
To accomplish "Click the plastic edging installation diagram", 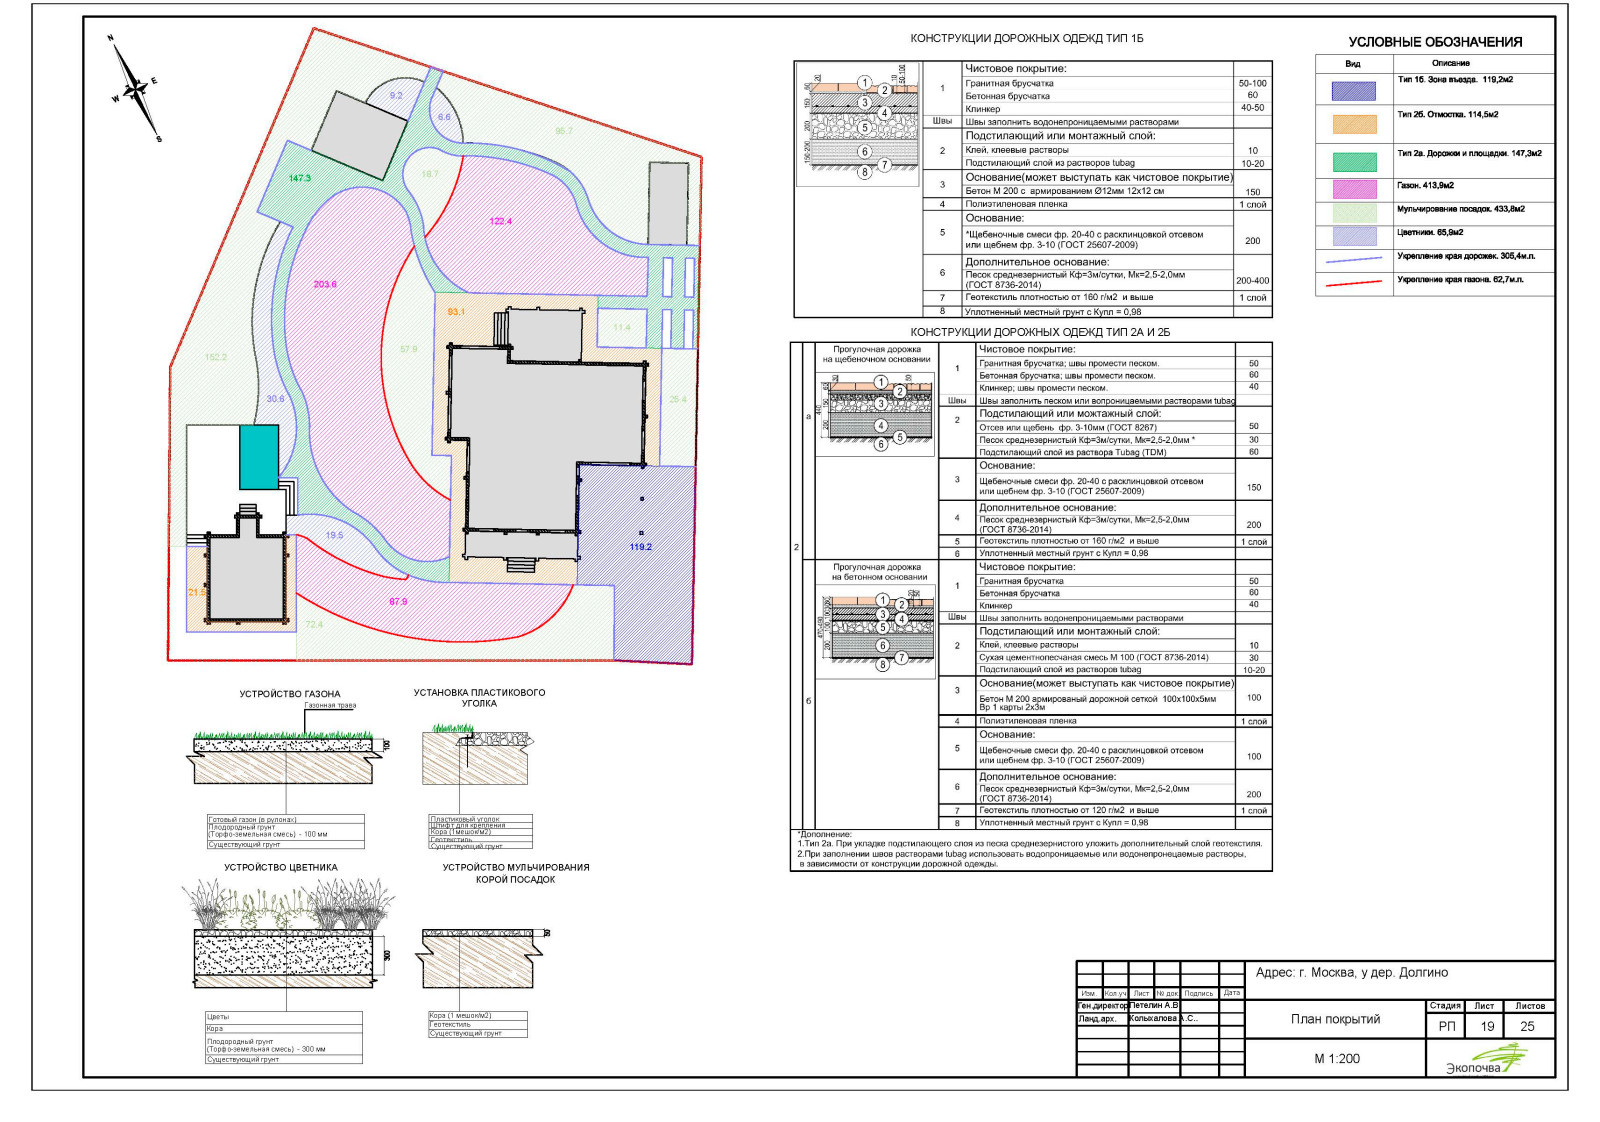I will (476, 757).
